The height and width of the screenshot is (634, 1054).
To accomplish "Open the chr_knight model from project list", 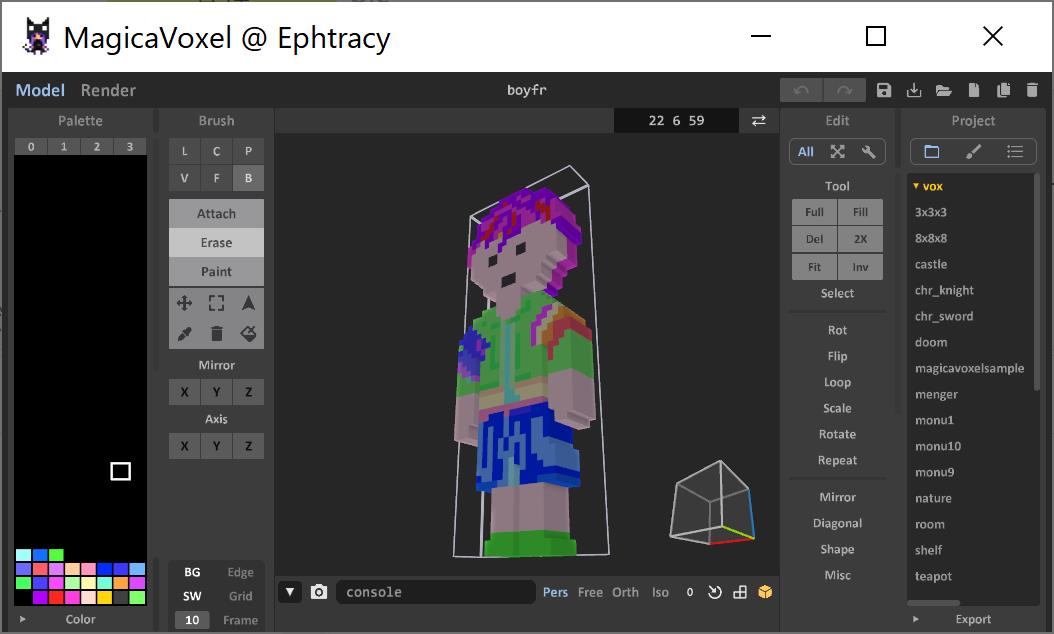I will (944, 290).
